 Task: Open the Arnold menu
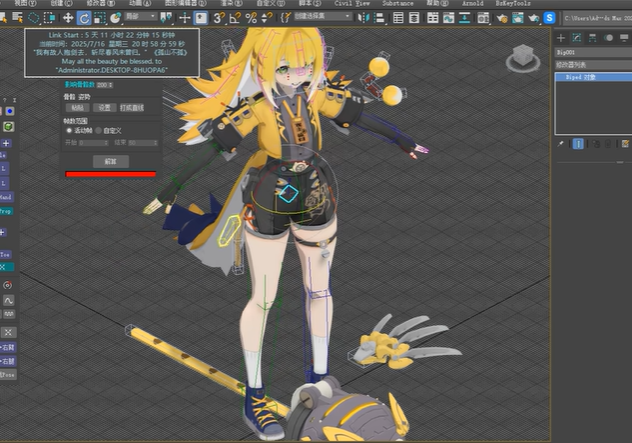click(x=472, y=3)
